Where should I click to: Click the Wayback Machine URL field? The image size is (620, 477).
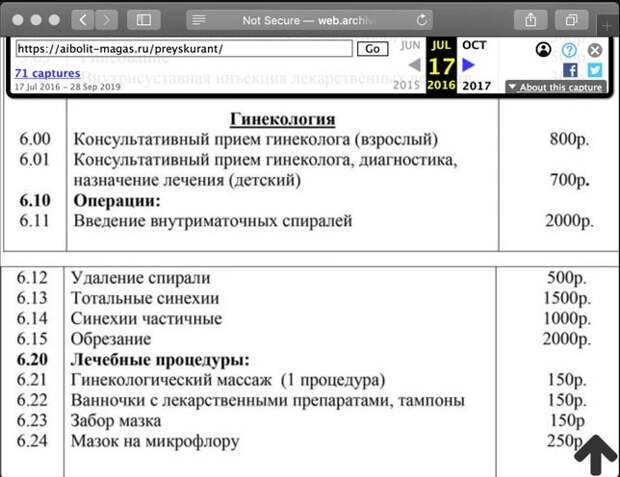tap(184, 49)
